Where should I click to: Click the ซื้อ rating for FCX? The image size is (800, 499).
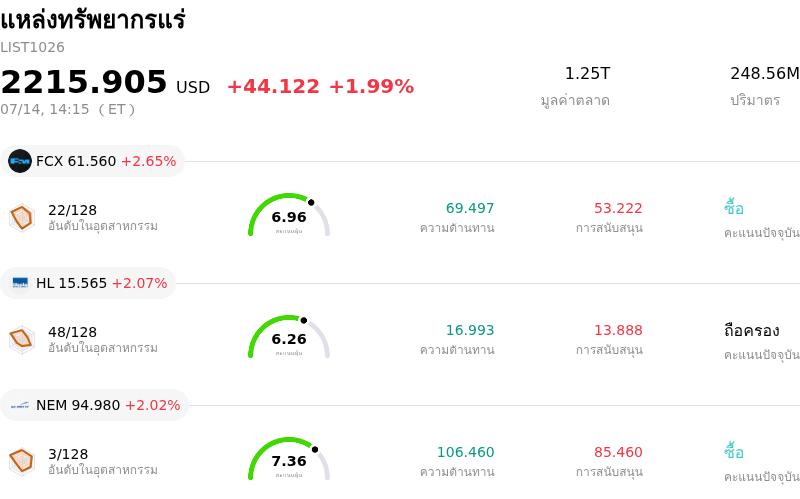pyautogui.click(x=734, y=208)
